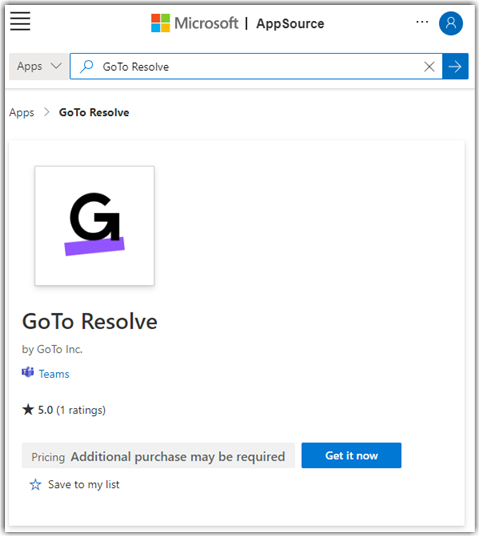Expand the Apps search category dropdown

tap(39, 66)
